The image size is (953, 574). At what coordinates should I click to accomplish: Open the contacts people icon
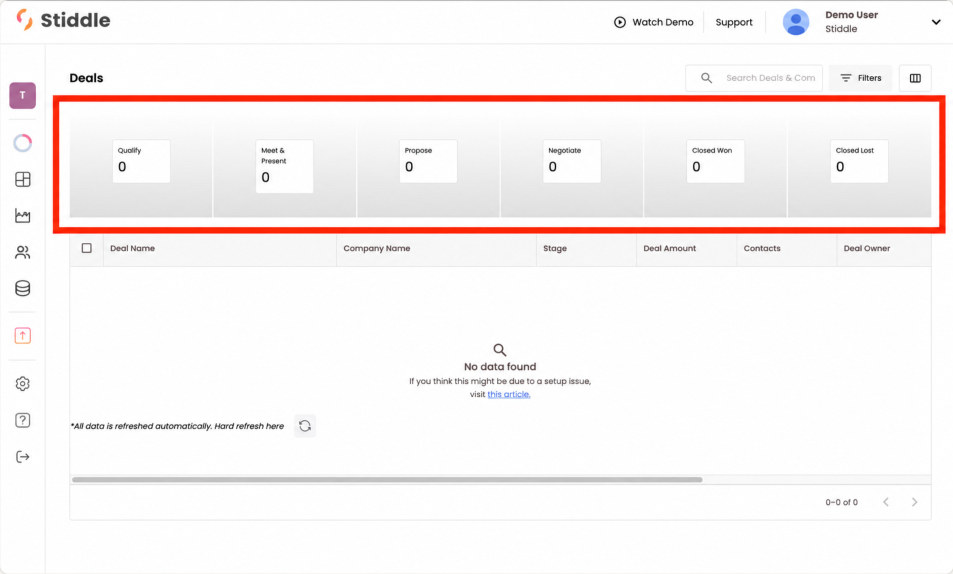(22, 252)
